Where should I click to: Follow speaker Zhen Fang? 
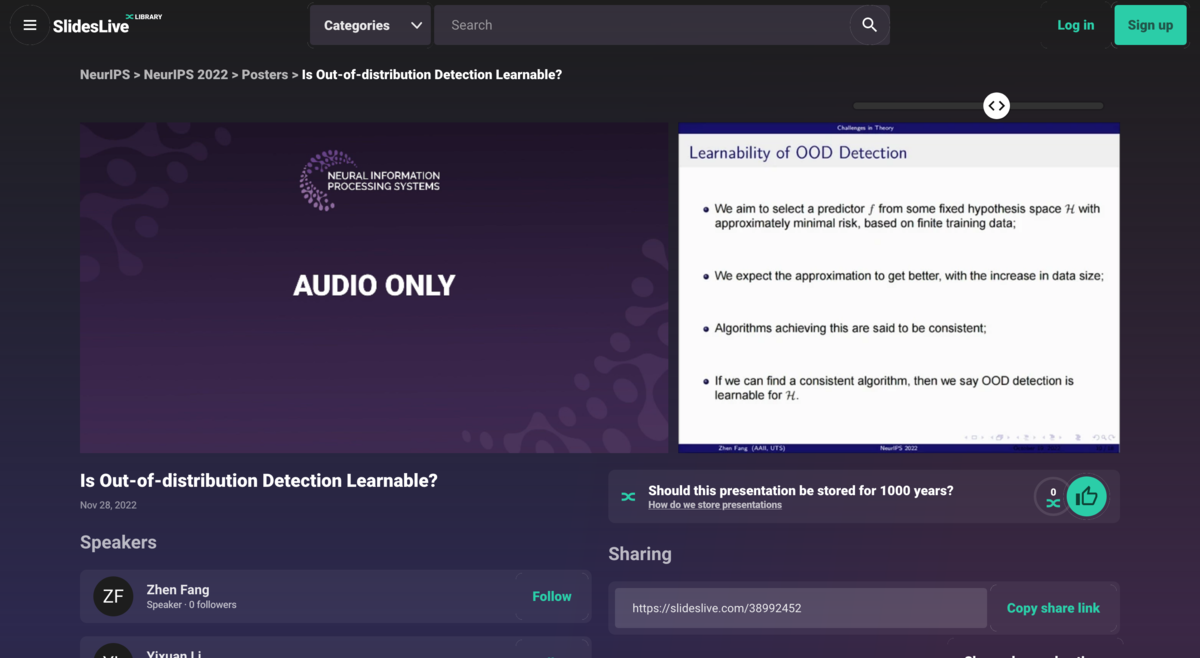pos(552,596)
